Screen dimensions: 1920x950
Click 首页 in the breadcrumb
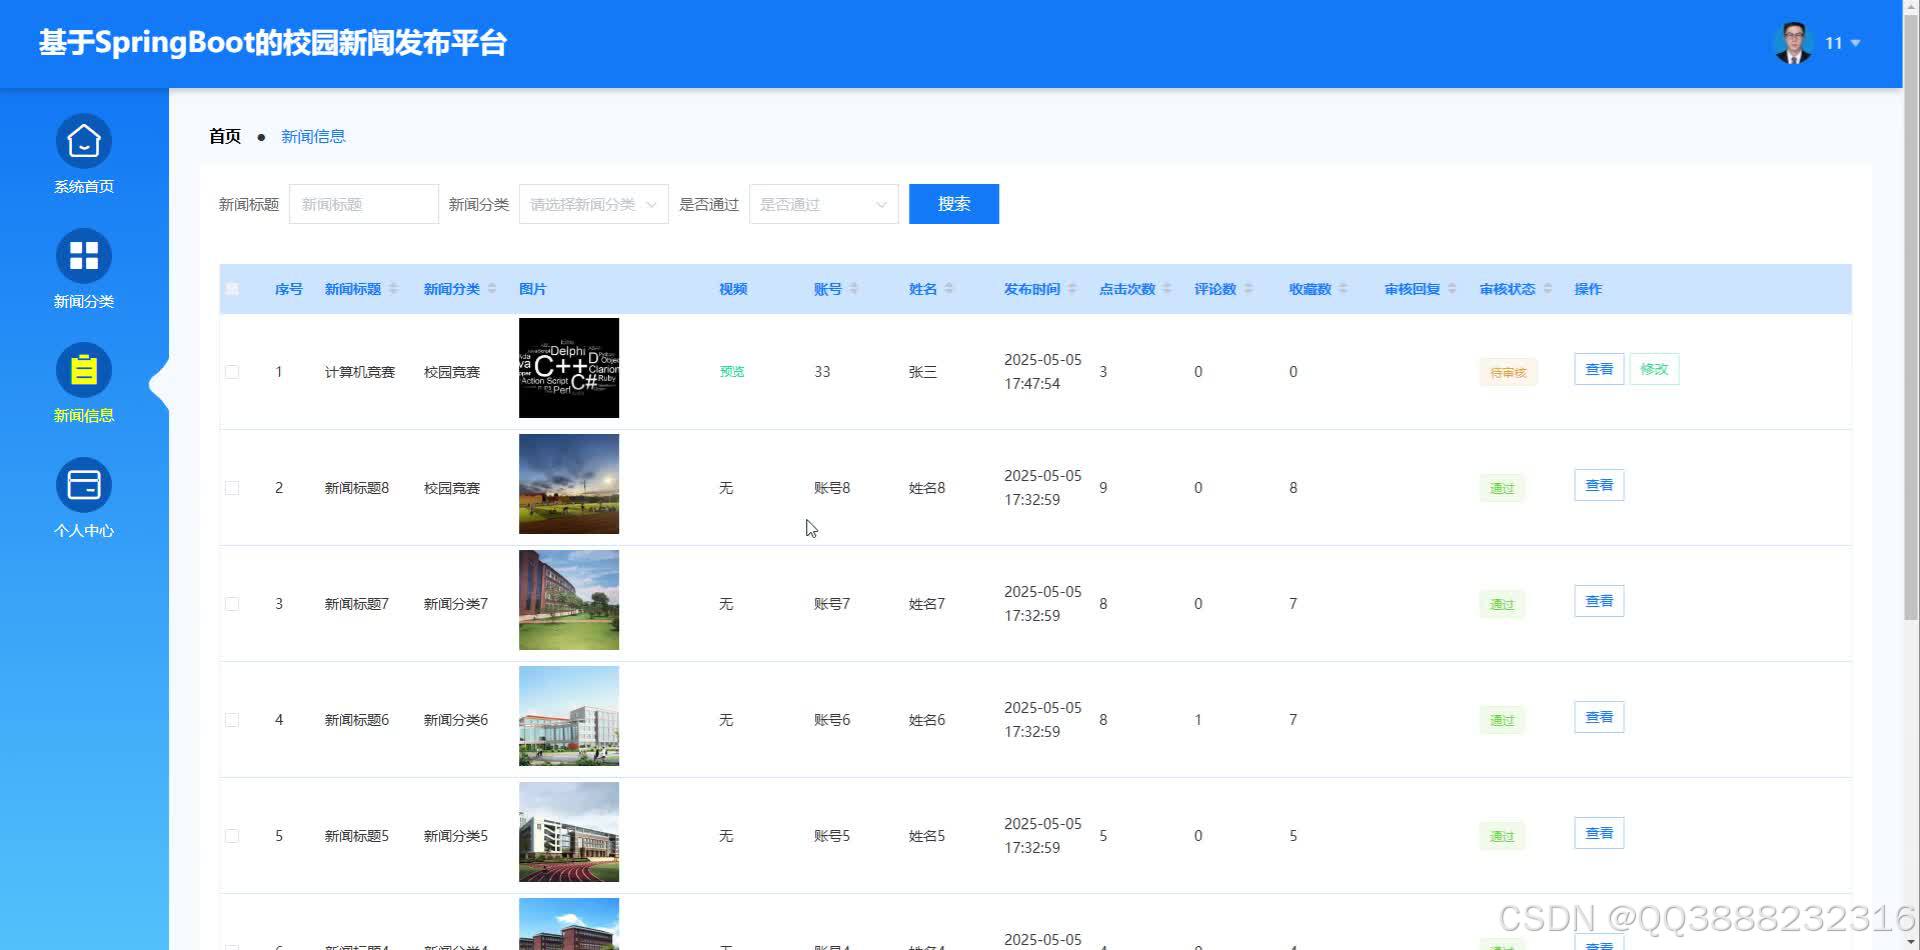(223, 136)
